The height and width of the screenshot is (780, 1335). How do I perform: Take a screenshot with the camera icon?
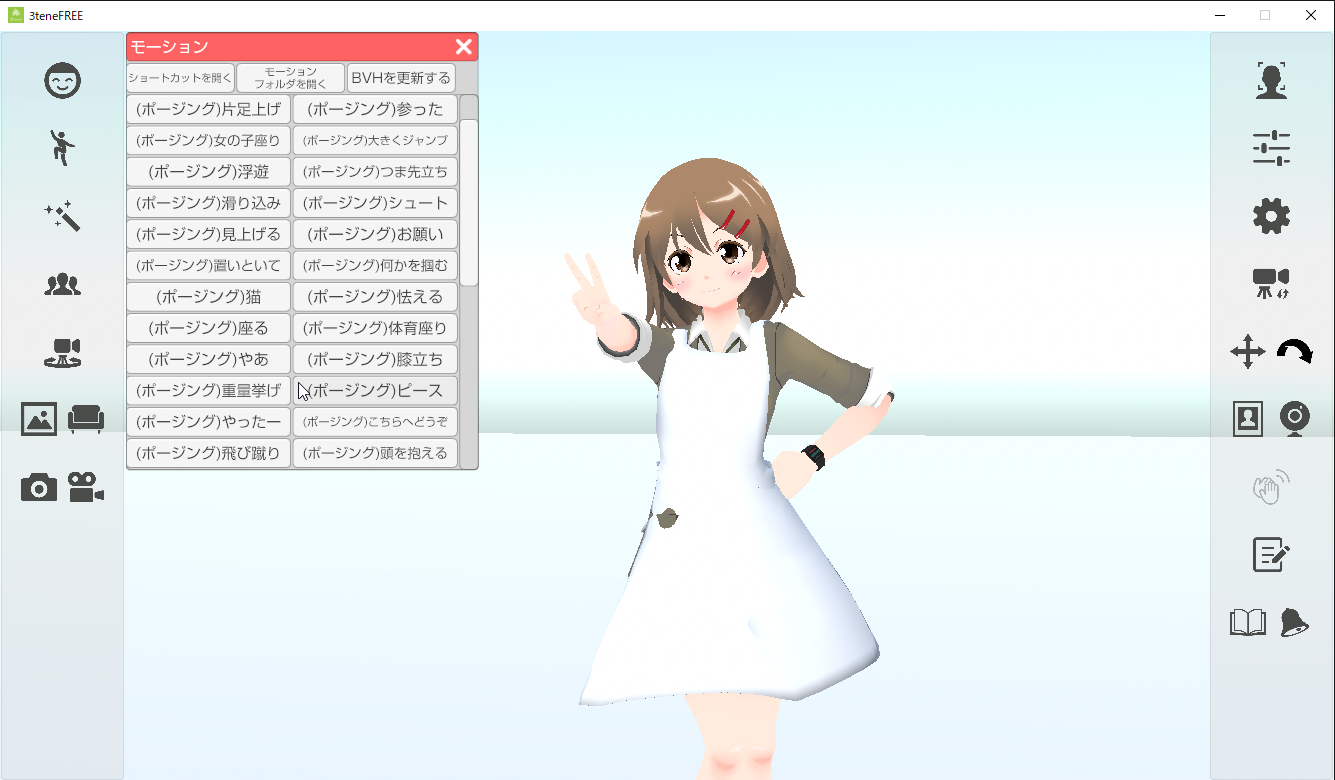click(x=38, y=488)
